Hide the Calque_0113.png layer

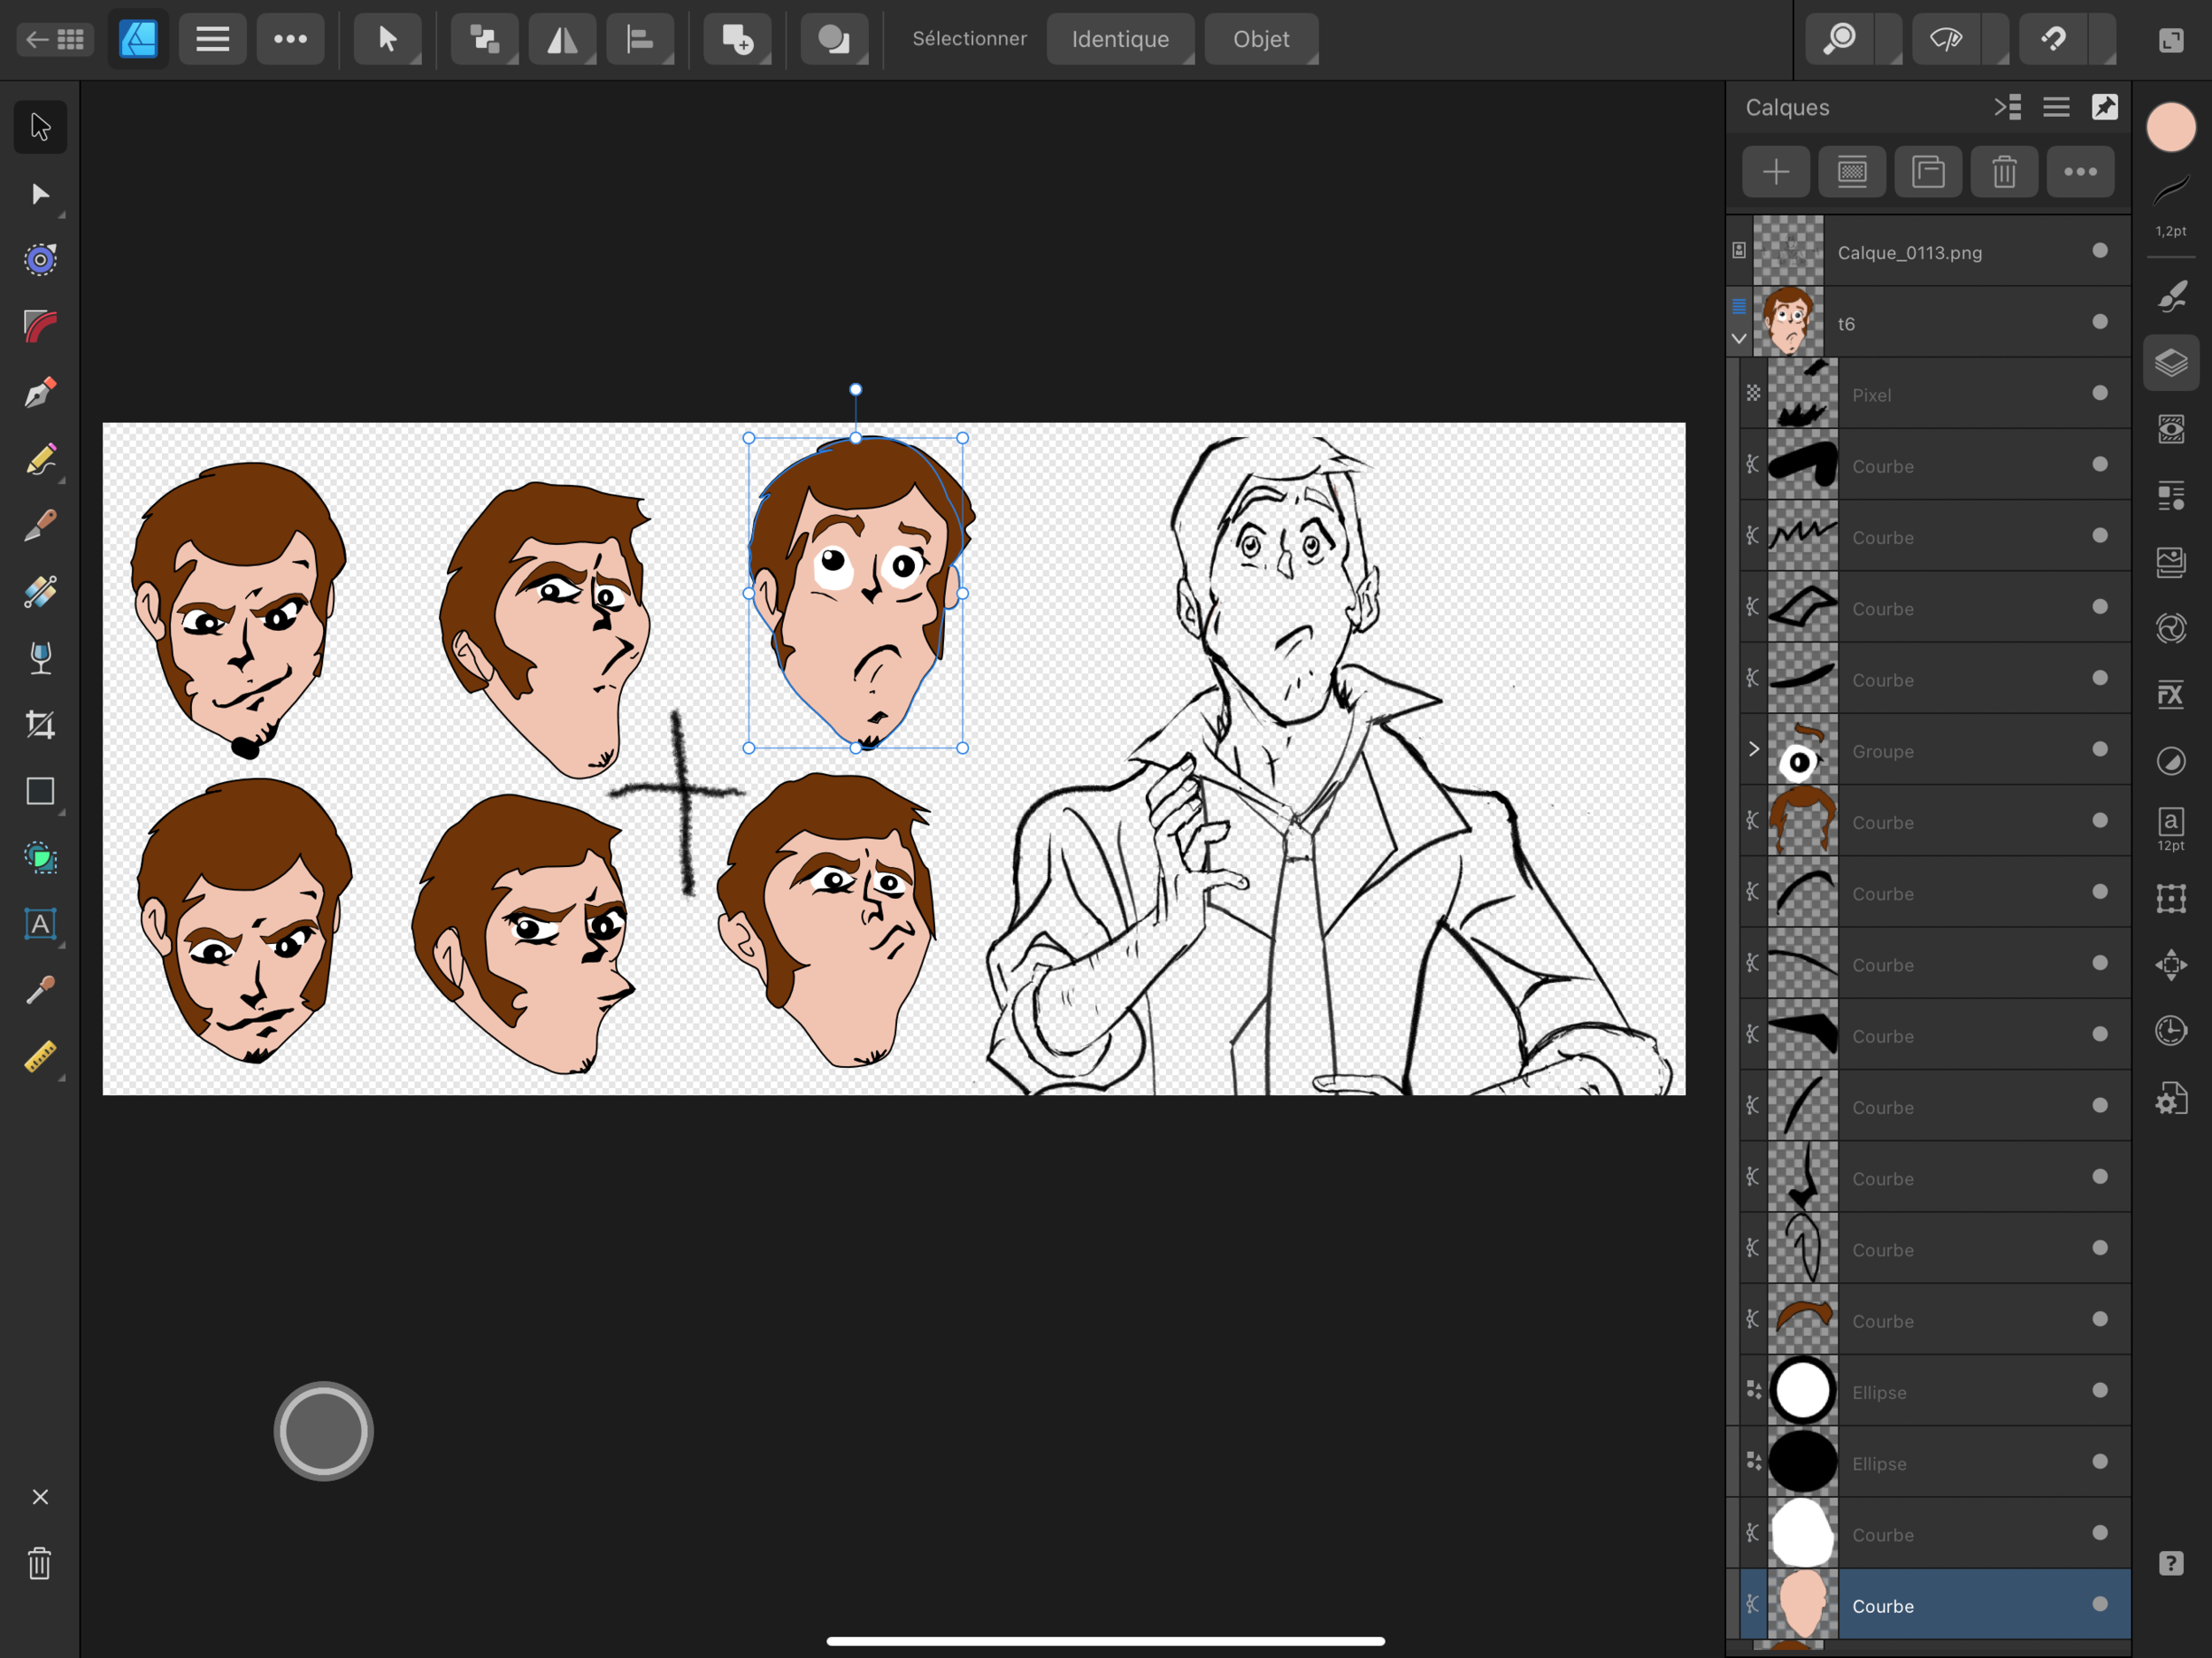[2099, 251]
